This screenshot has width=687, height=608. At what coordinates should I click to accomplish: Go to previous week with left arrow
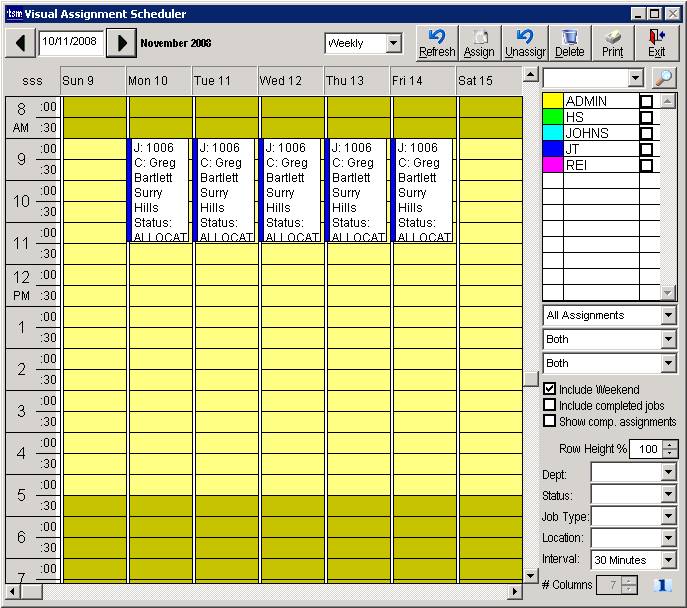20,43
